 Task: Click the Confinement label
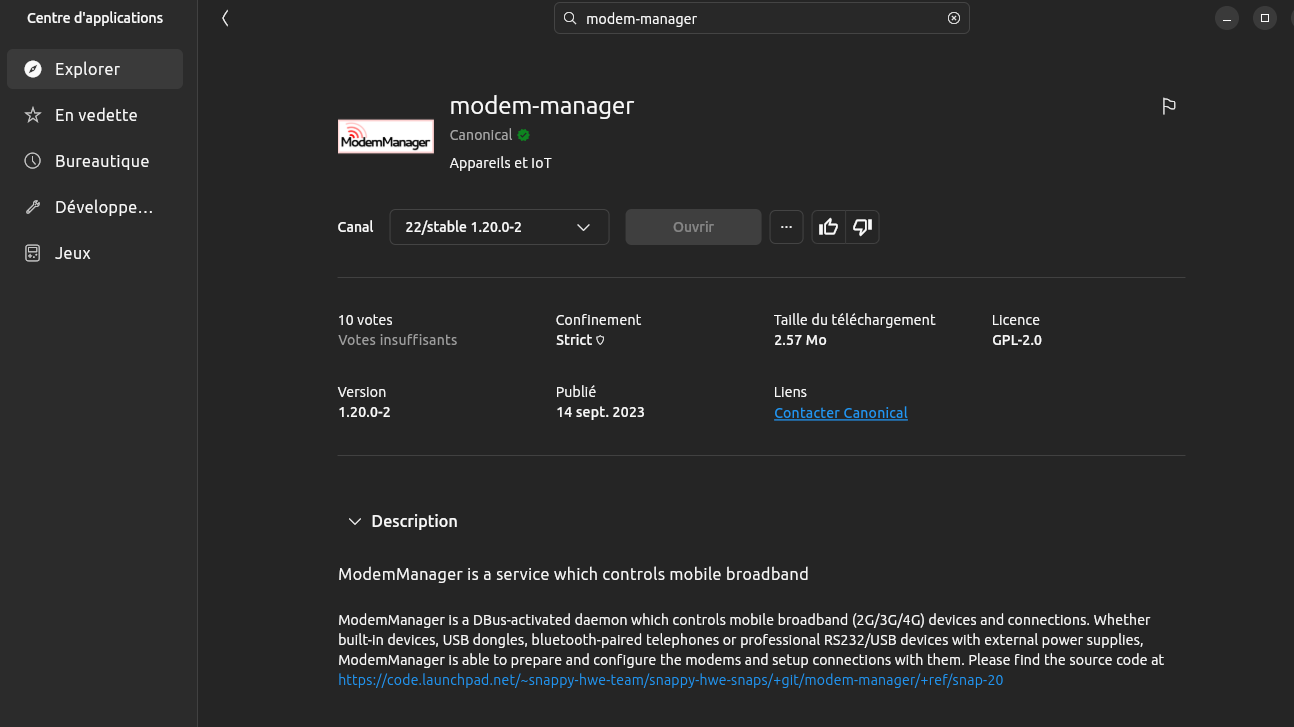598,320
